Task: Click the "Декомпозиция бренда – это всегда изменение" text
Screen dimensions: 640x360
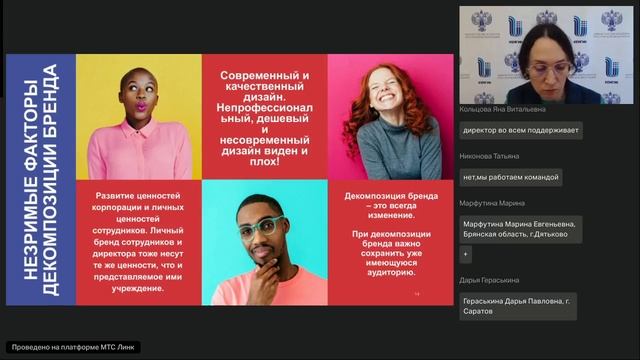Action: coord(391,206)
